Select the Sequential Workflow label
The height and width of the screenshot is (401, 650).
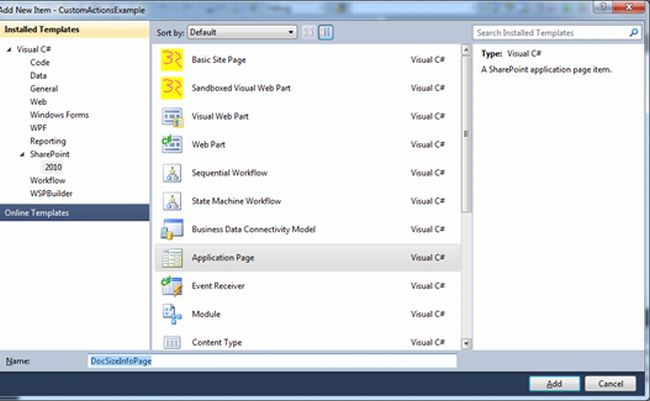[x=229, y=173]
